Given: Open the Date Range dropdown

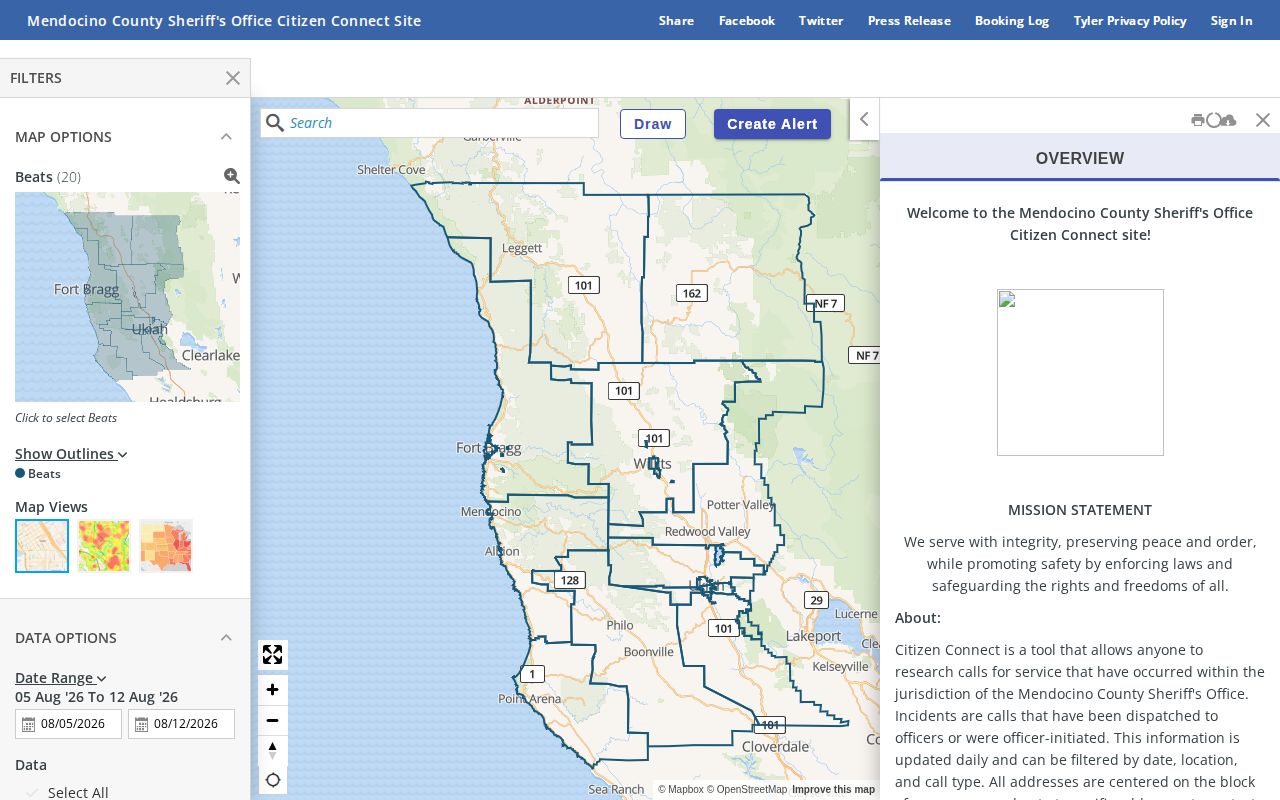Looking at the screenshot, I should [60, 678].
